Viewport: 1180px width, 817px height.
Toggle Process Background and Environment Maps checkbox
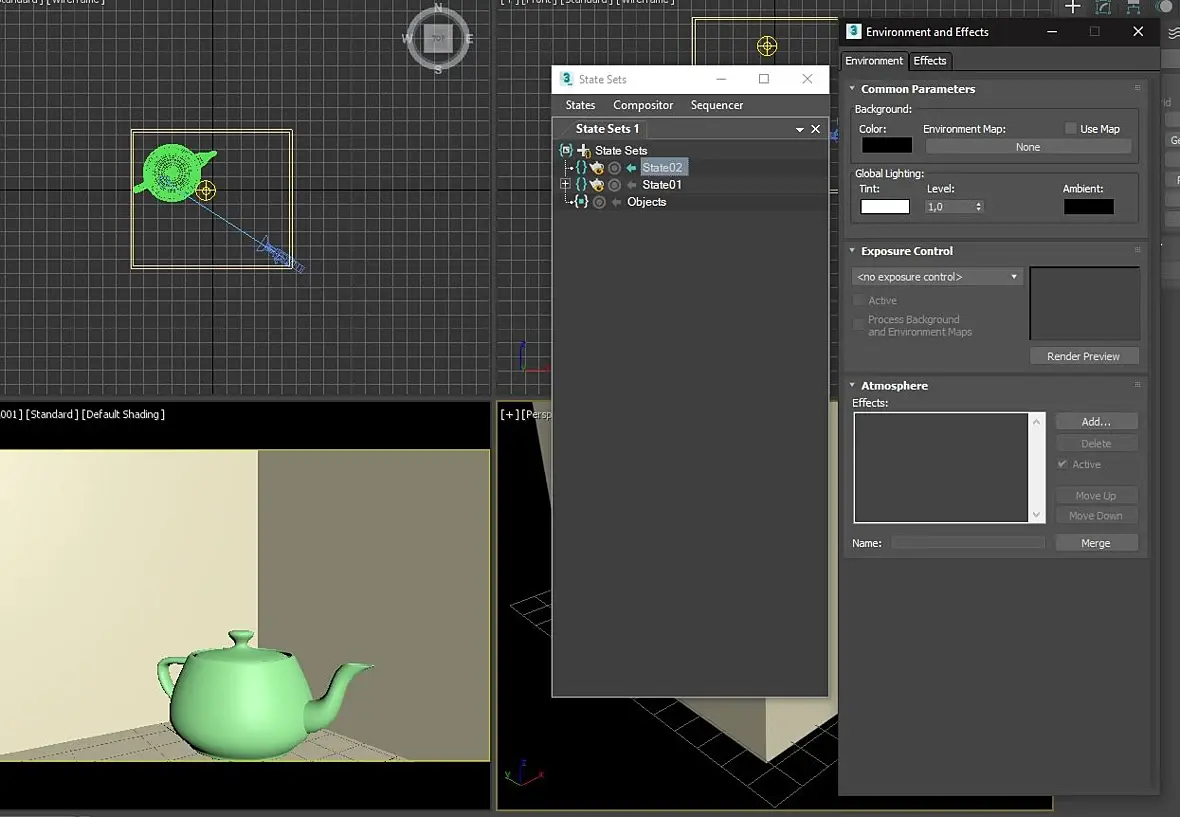tap(859, 325)
